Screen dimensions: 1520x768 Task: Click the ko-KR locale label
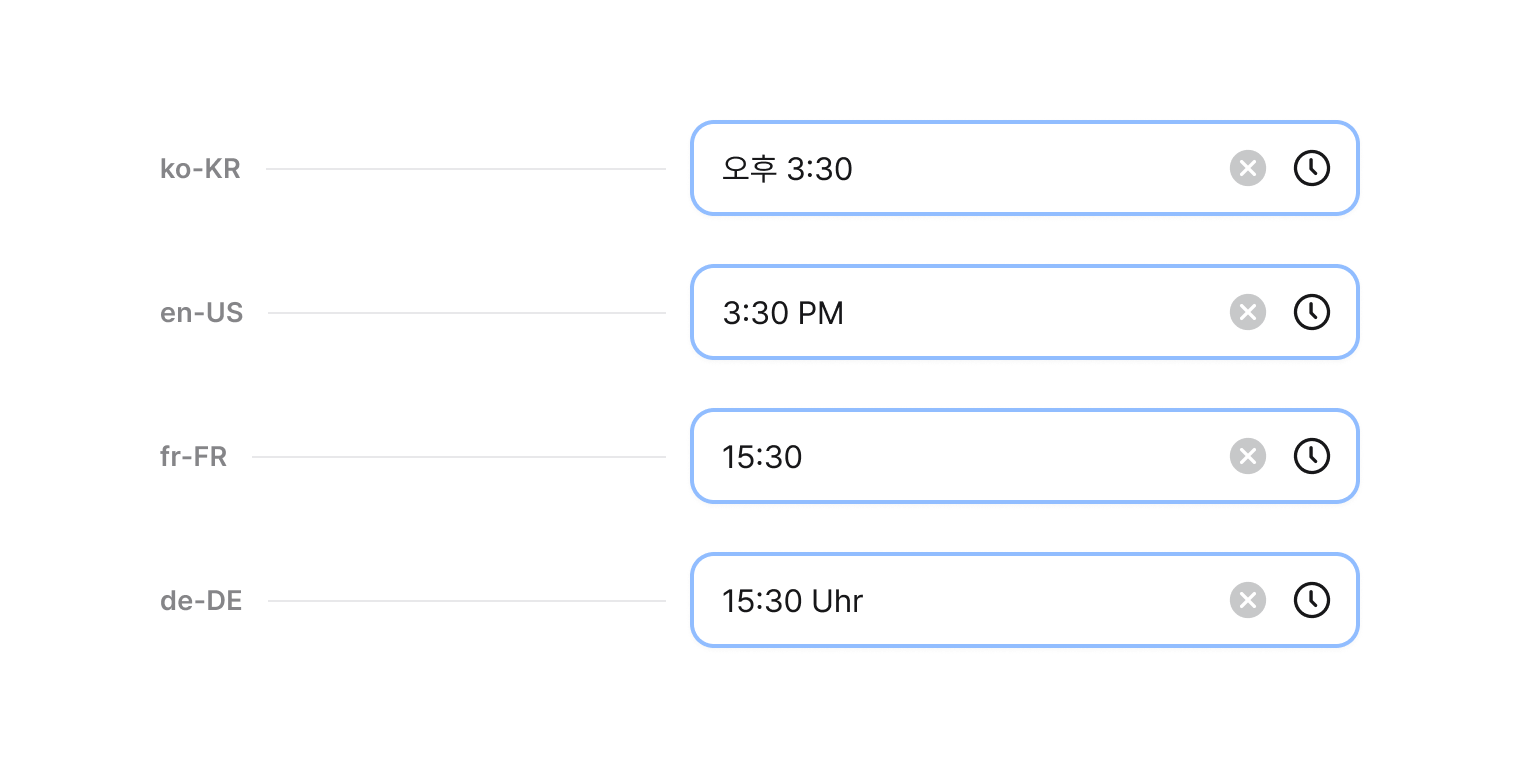[x=200, y=169]
